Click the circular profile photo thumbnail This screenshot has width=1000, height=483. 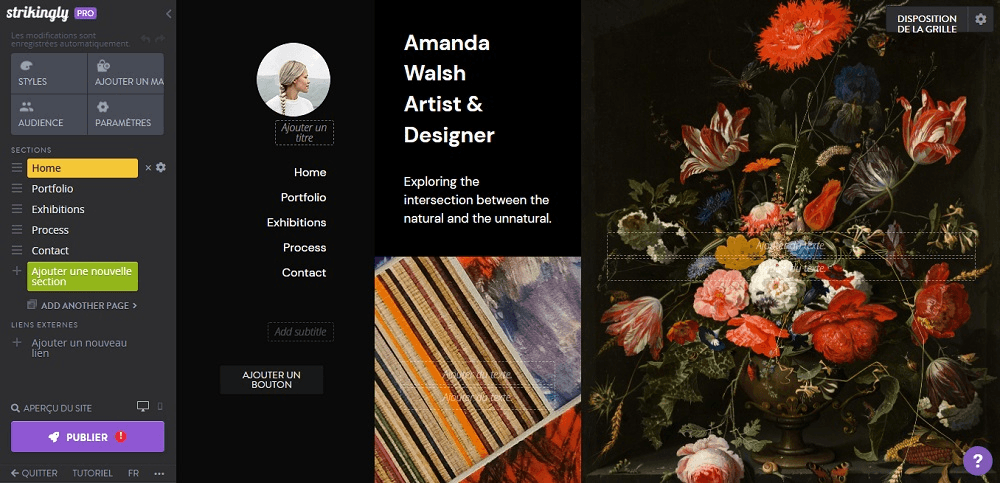tap(293, 79)
